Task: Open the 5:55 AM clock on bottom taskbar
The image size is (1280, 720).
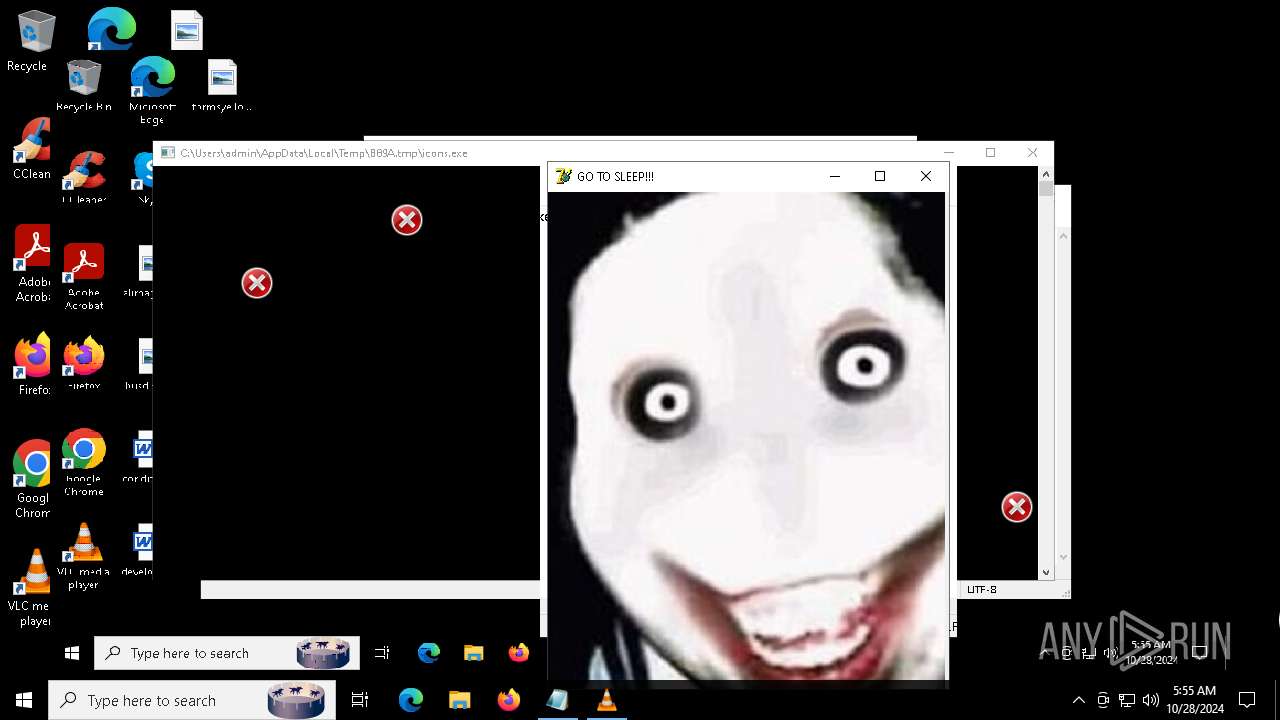Action: coord(1195,700)
